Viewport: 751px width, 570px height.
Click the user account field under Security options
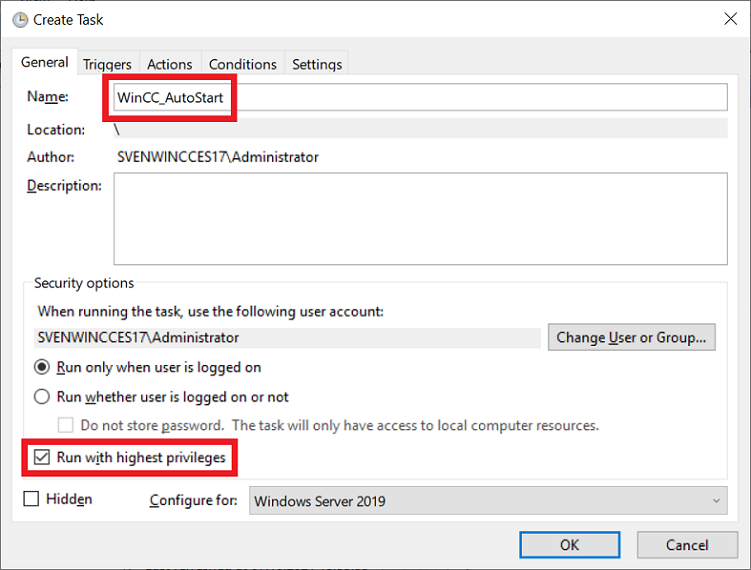tap(287, 338)
